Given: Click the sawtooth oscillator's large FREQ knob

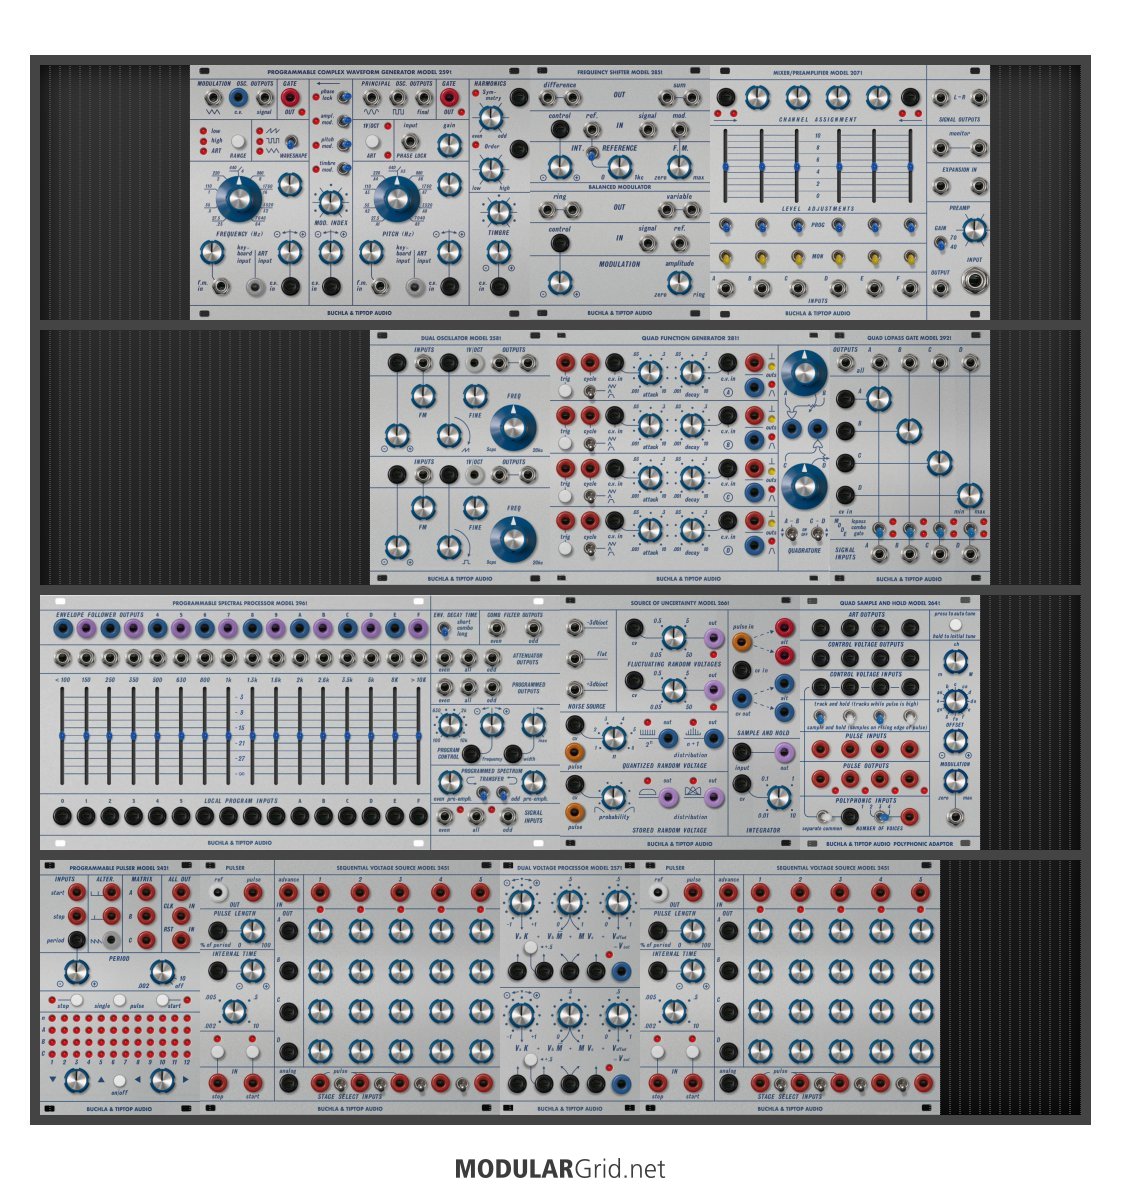Looking at the screenshot, I should 513,428.
